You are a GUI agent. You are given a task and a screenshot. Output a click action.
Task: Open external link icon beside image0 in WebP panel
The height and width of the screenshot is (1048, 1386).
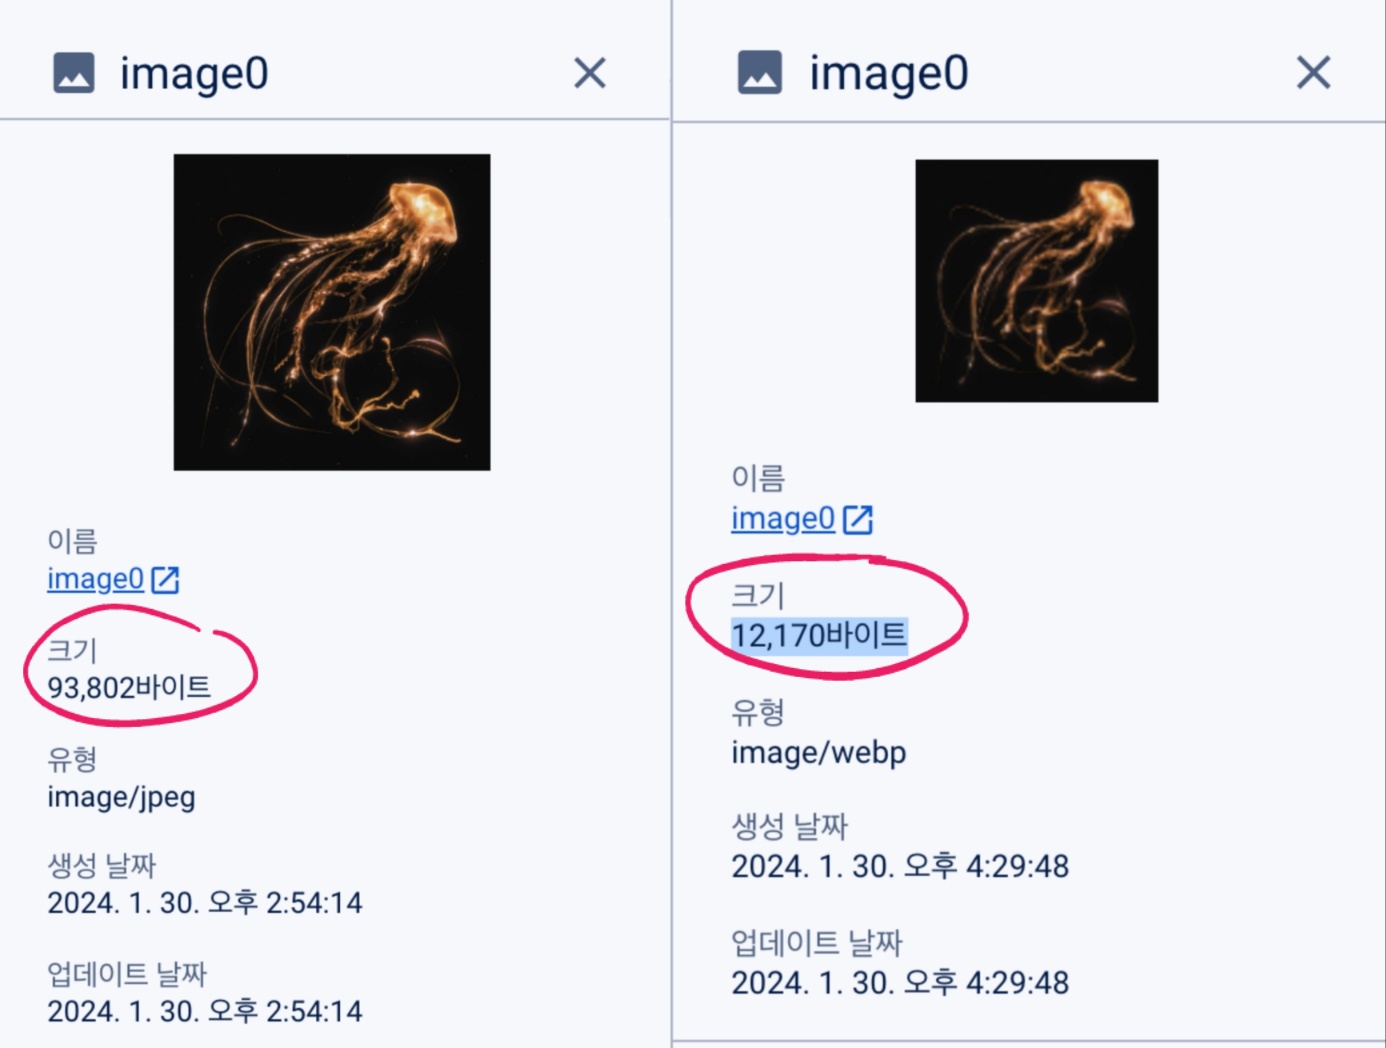[x=858, y=519]
